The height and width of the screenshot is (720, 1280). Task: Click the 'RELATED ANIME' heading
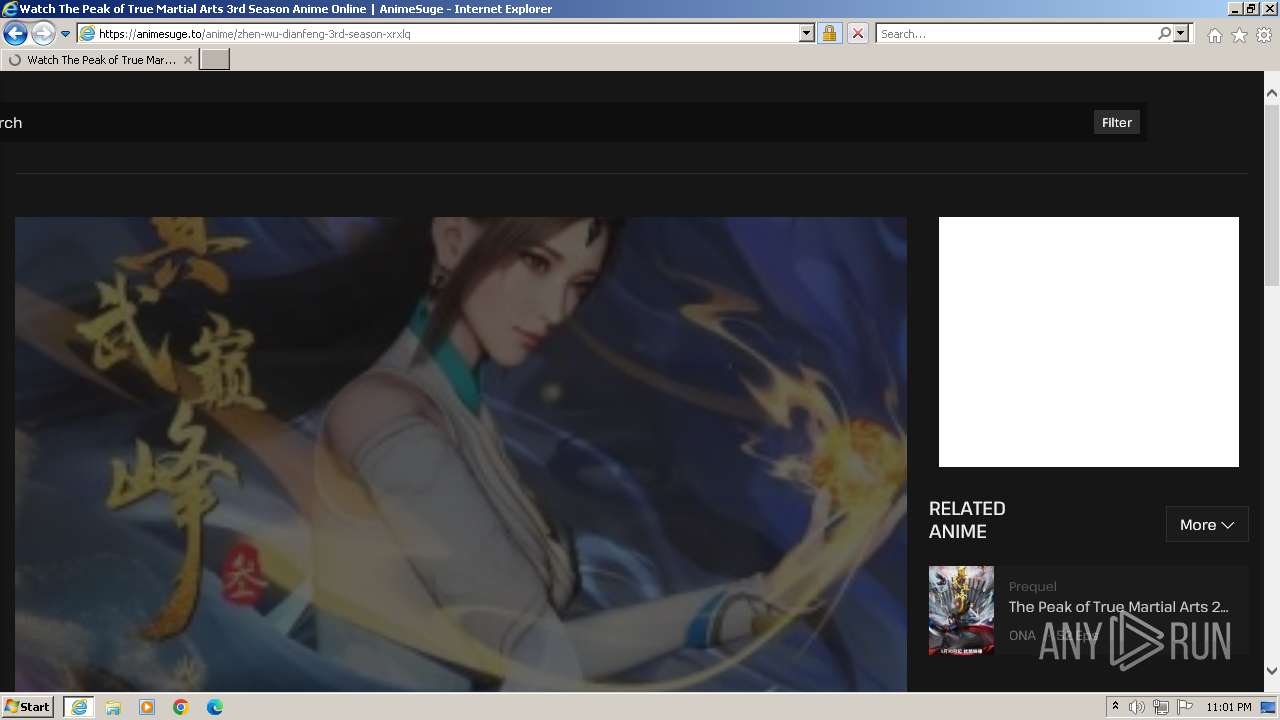coord(967,520)
